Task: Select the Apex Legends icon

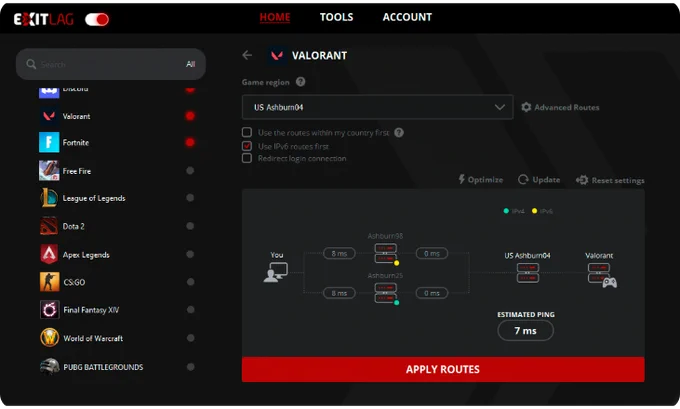Action: [x=49, y=255]
